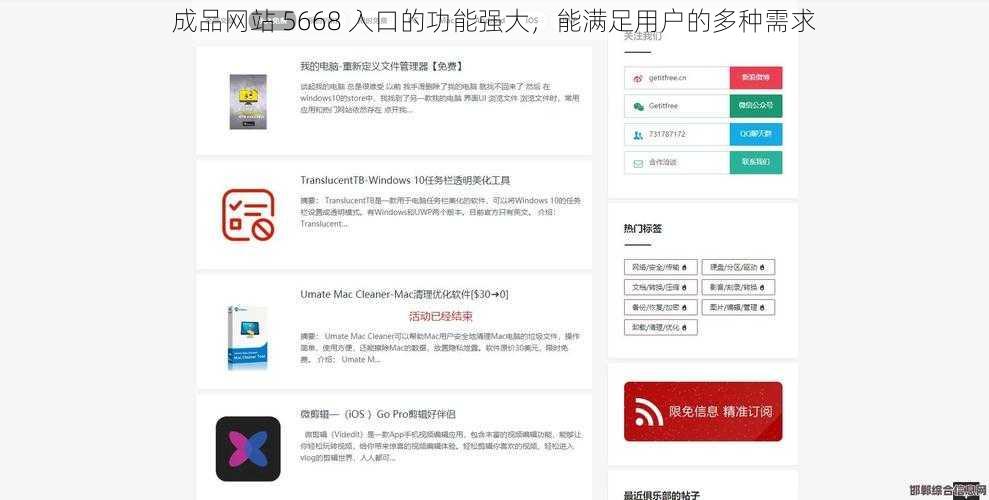Select the 硬盘/分区/驱动 tag
The image size is (989, 500).
click(738, 267)
